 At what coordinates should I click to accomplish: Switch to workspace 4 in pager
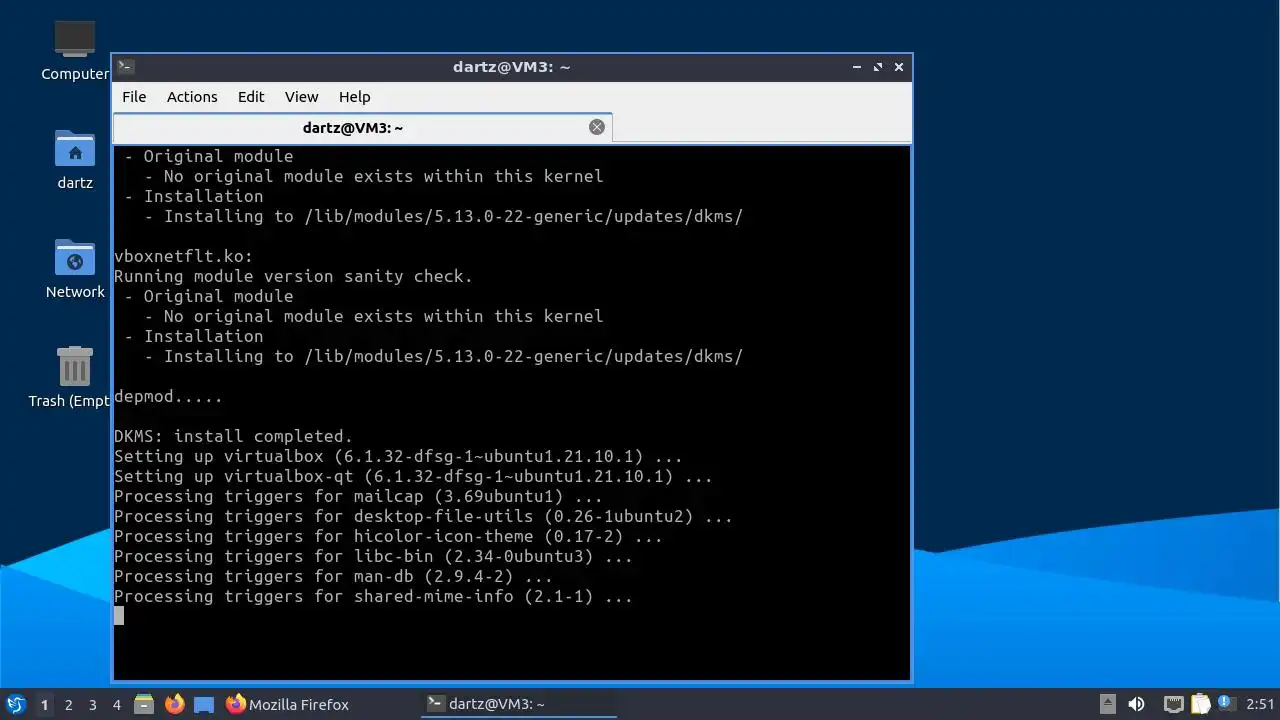[x=116, y=705]
